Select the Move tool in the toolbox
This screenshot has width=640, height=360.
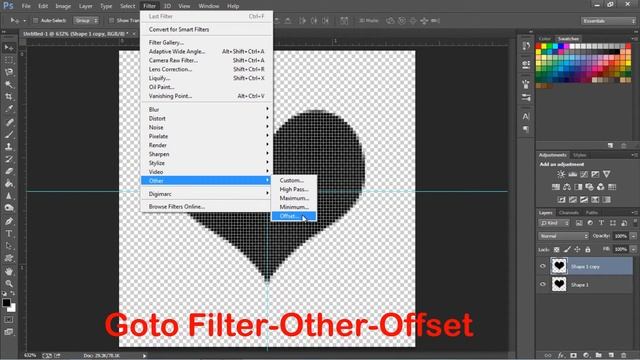coord(9,48)
